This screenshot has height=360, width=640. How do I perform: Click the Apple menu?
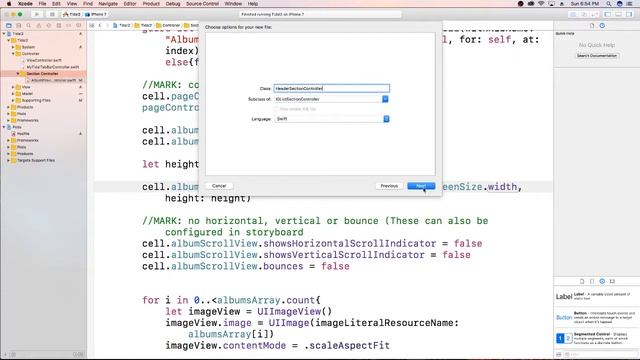(x=9, y=4)
